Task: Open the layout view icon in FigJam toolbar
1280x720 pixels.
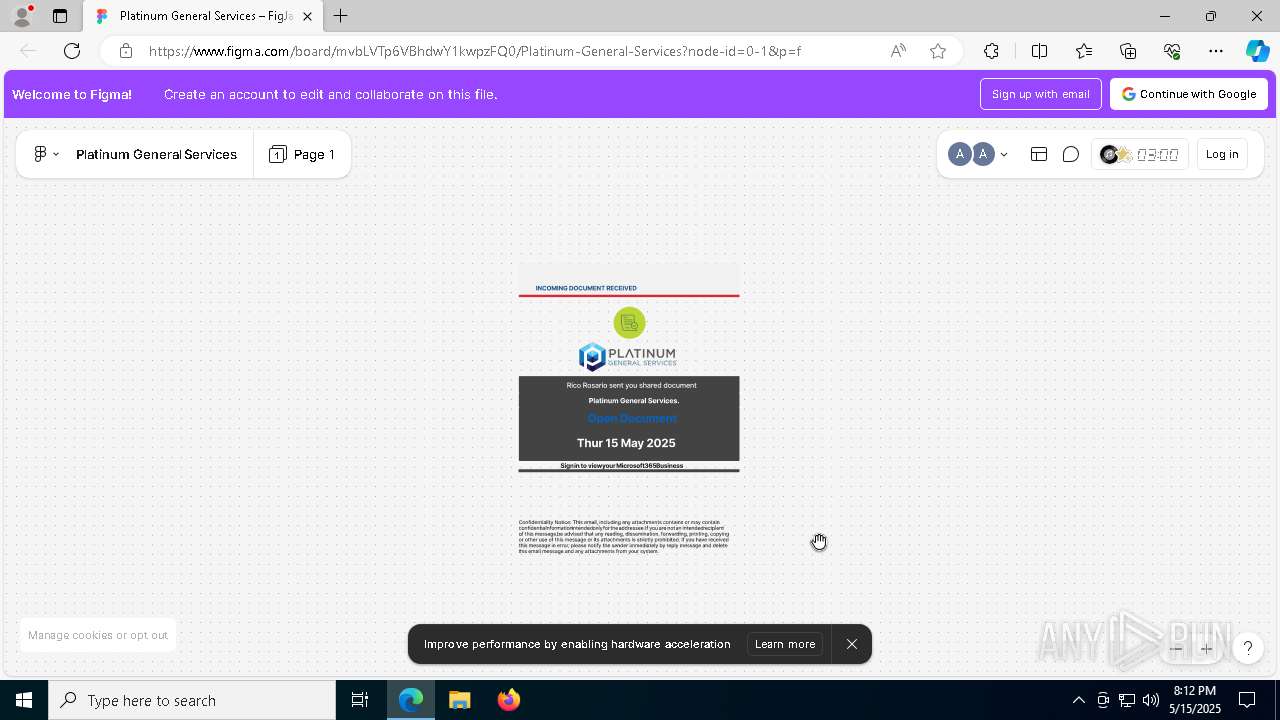Action: click(1039, 154)
